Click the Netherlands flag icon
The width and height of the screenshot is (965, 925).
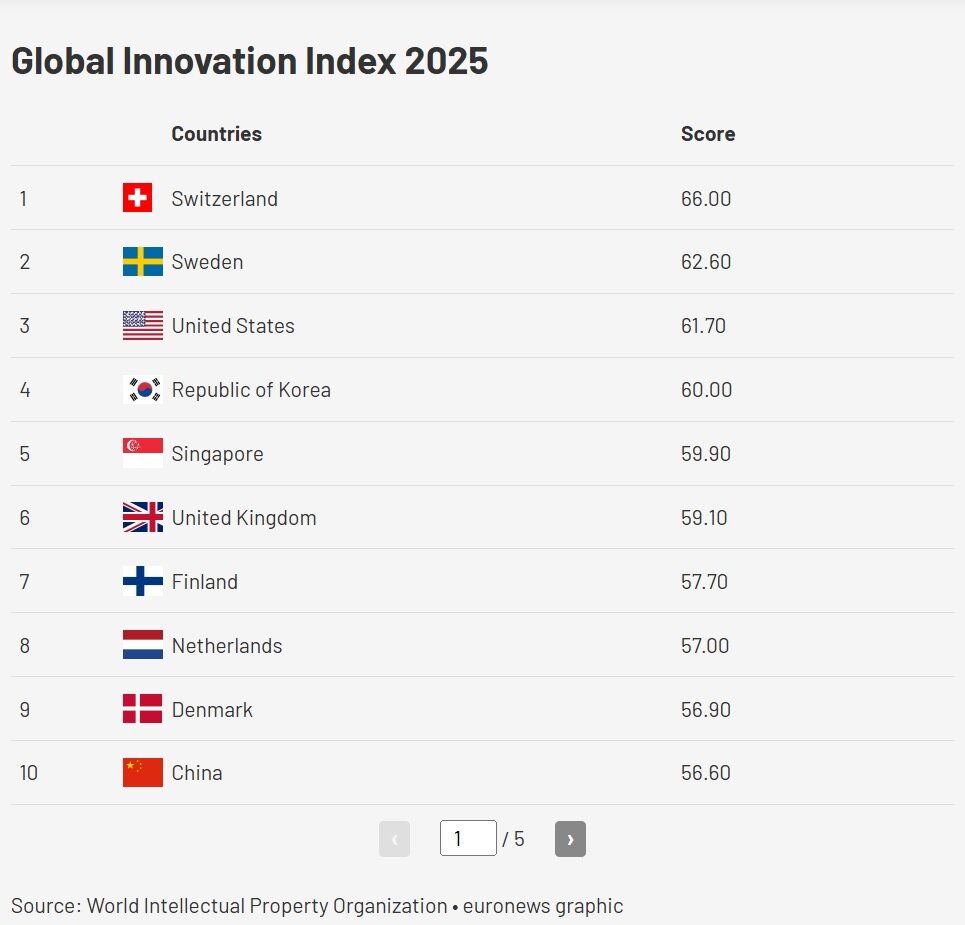[x=142, y=646]
